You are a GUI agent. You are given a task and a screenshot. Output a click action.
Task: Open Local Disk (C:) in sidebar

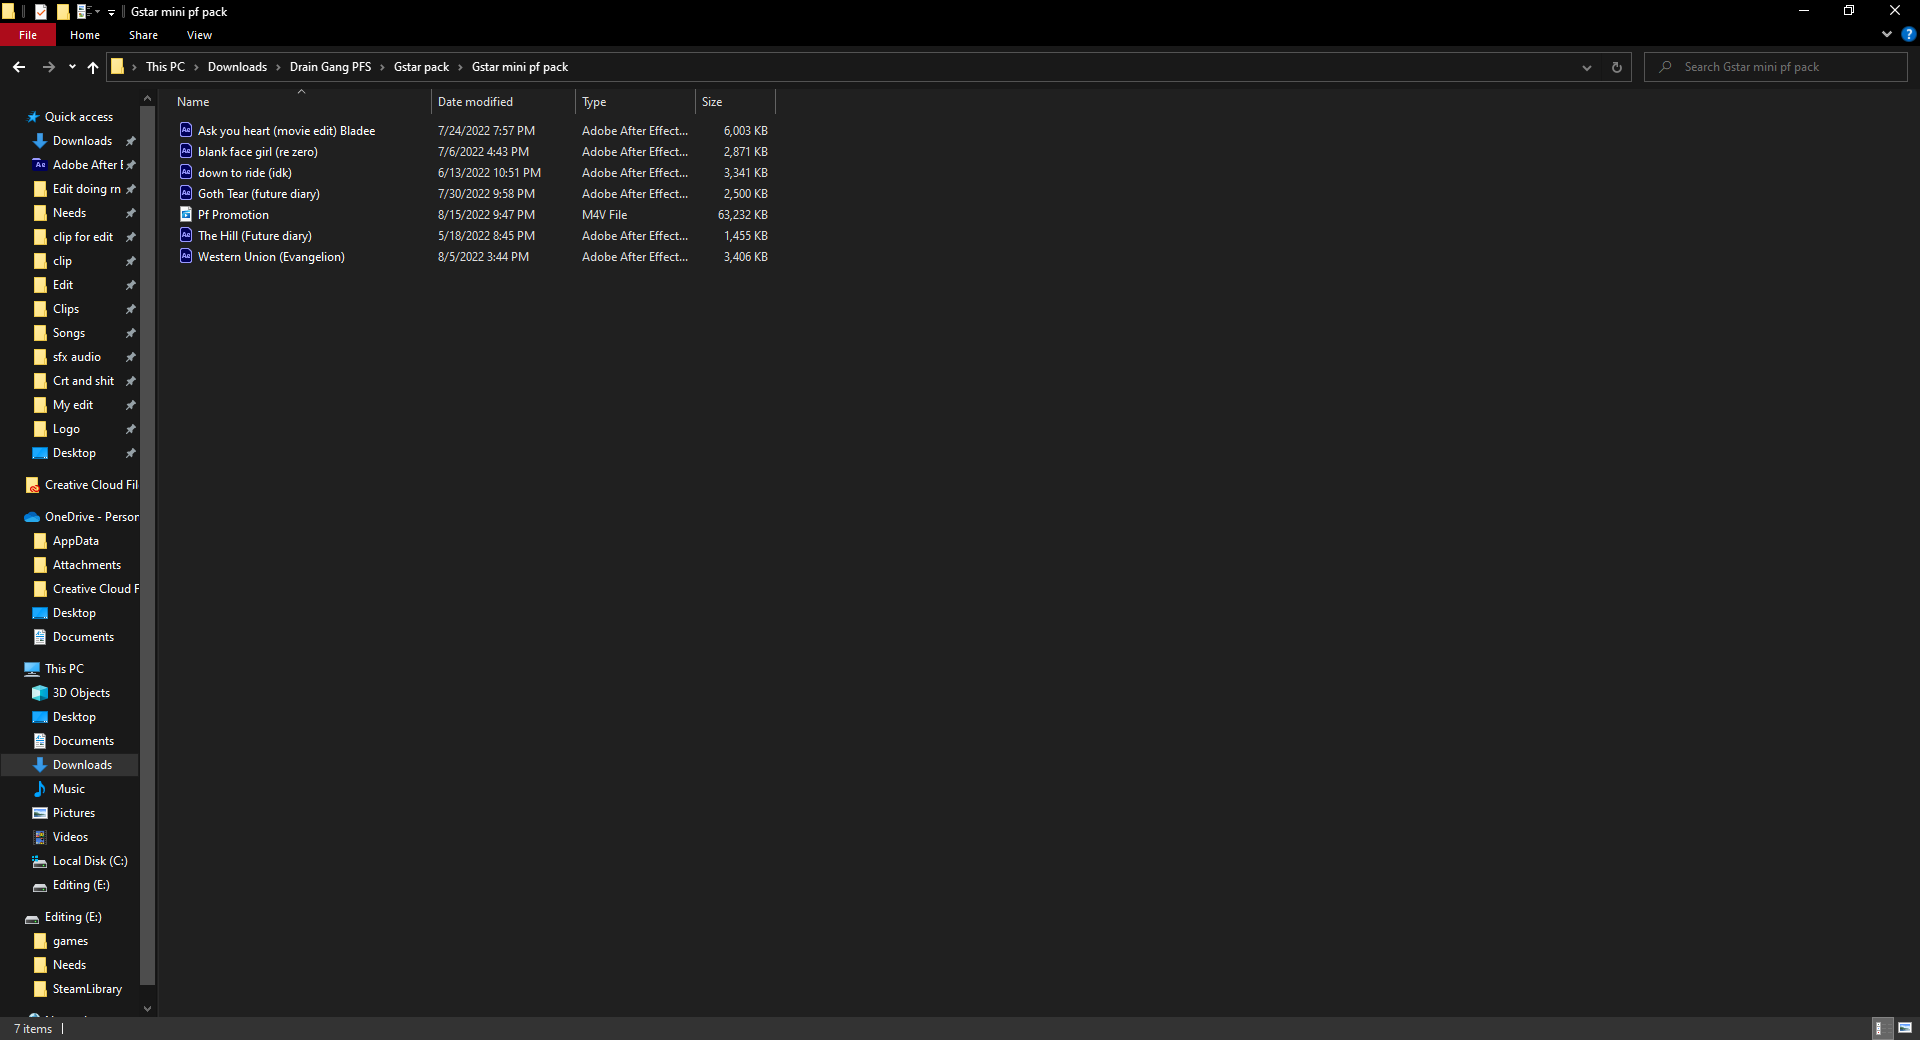tap(89, 861)
